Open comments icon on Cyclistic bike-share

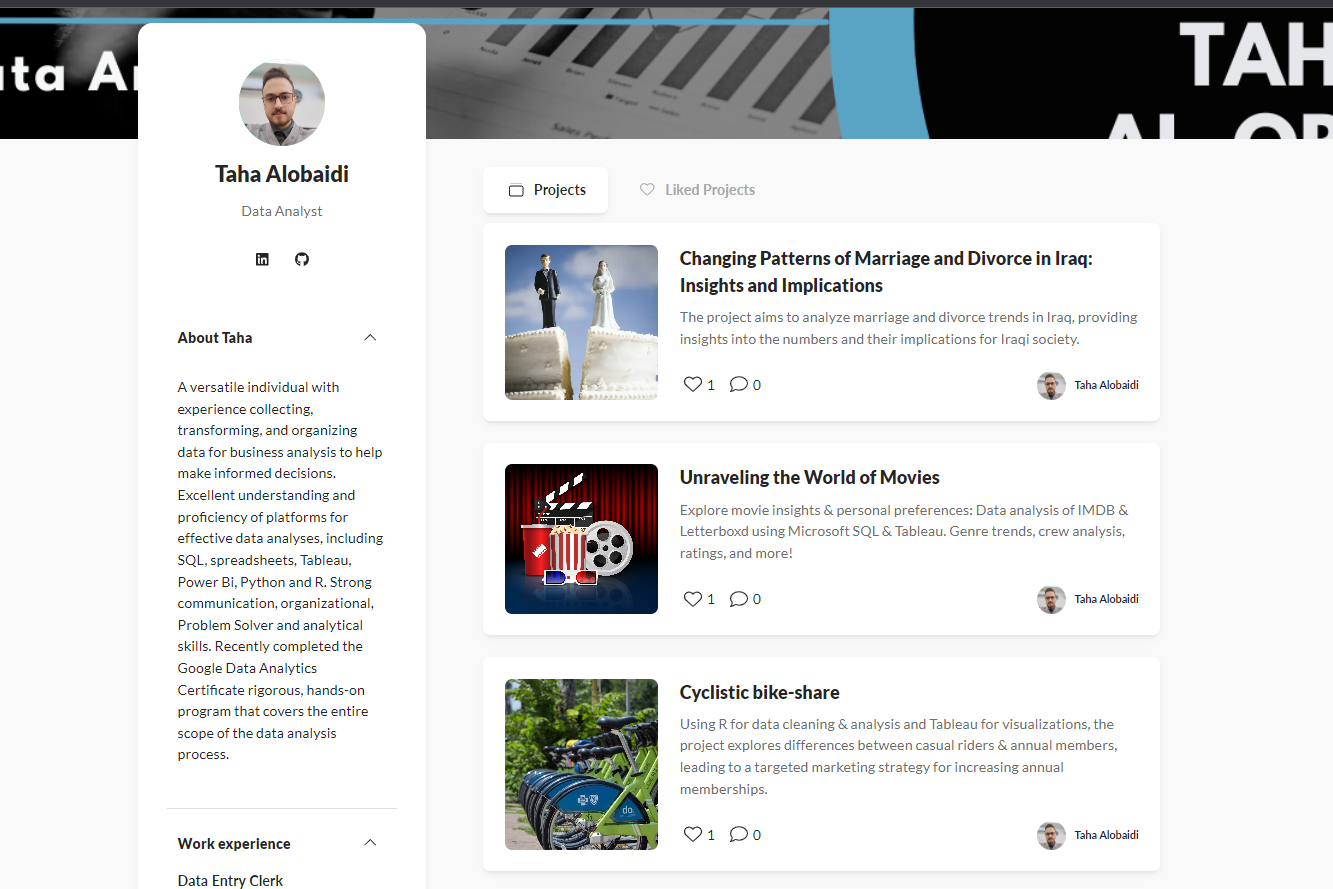point(738,834)
